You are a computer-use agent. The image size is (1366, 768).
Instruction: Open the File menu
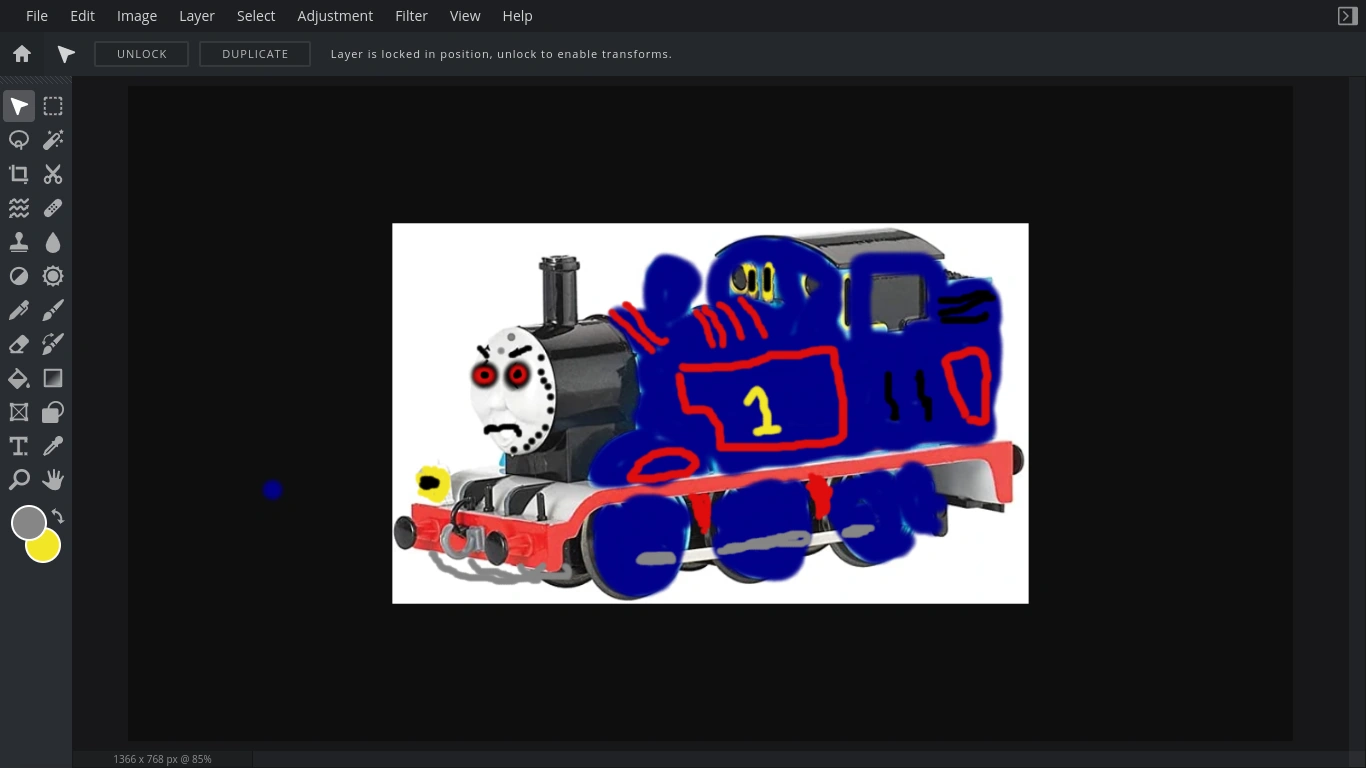point(37,16)
